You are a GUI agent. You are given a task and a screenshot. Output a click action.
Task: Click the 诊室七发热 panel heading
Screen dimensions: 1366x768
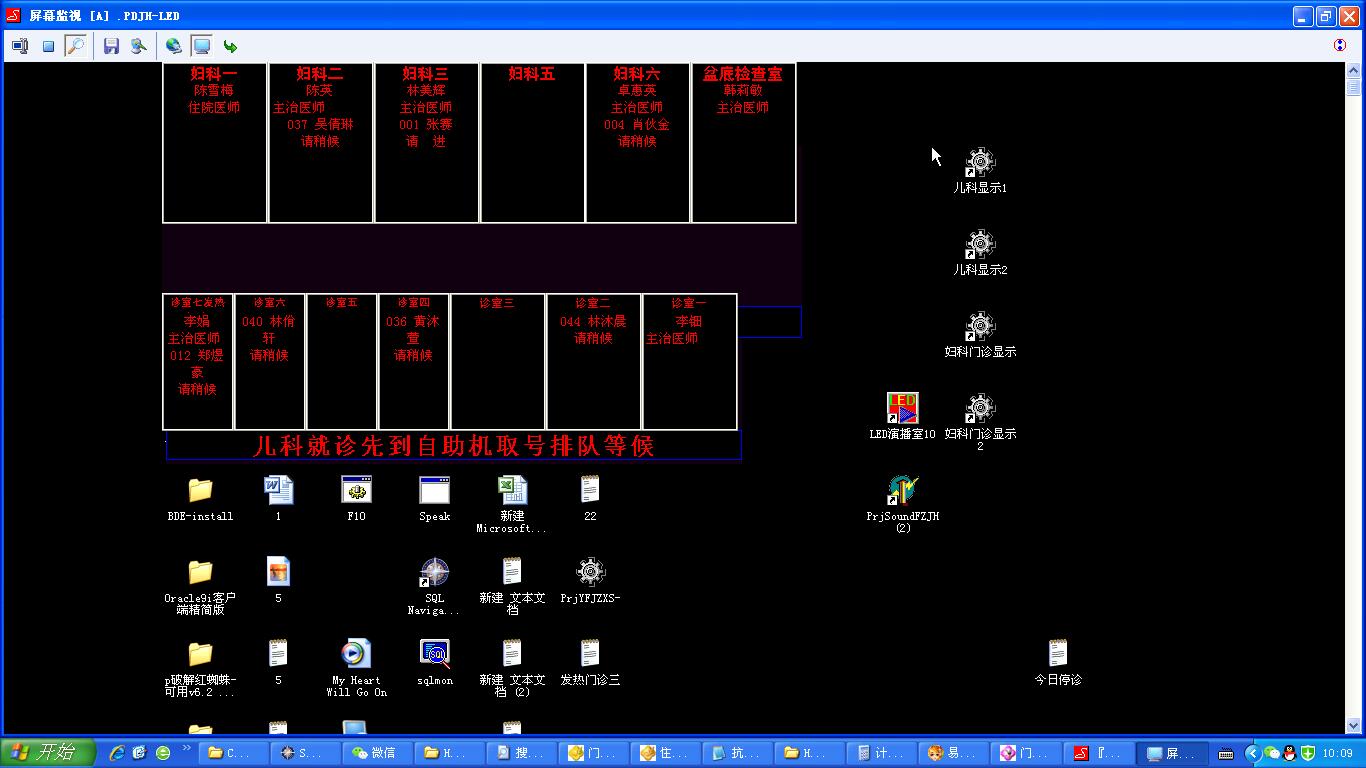(198, 302)
